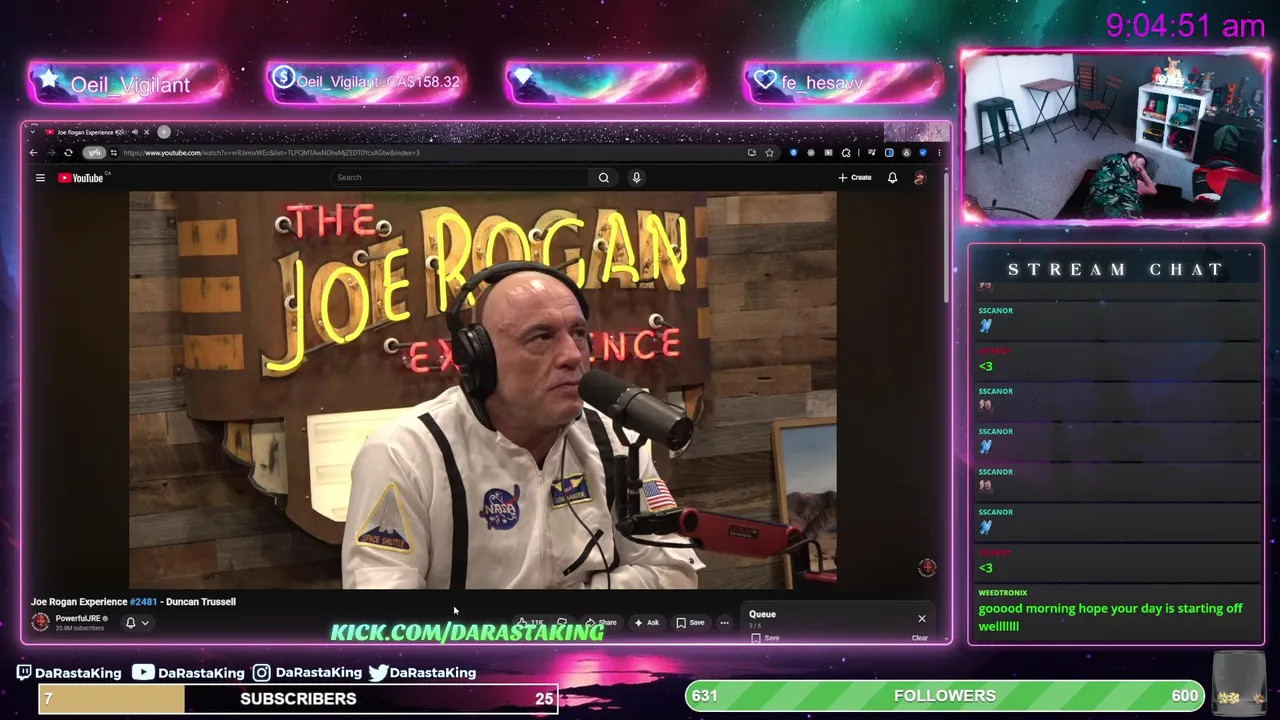Open the more actions three-dot menu
Screen dimensions: 1280x720
(724, 623)
